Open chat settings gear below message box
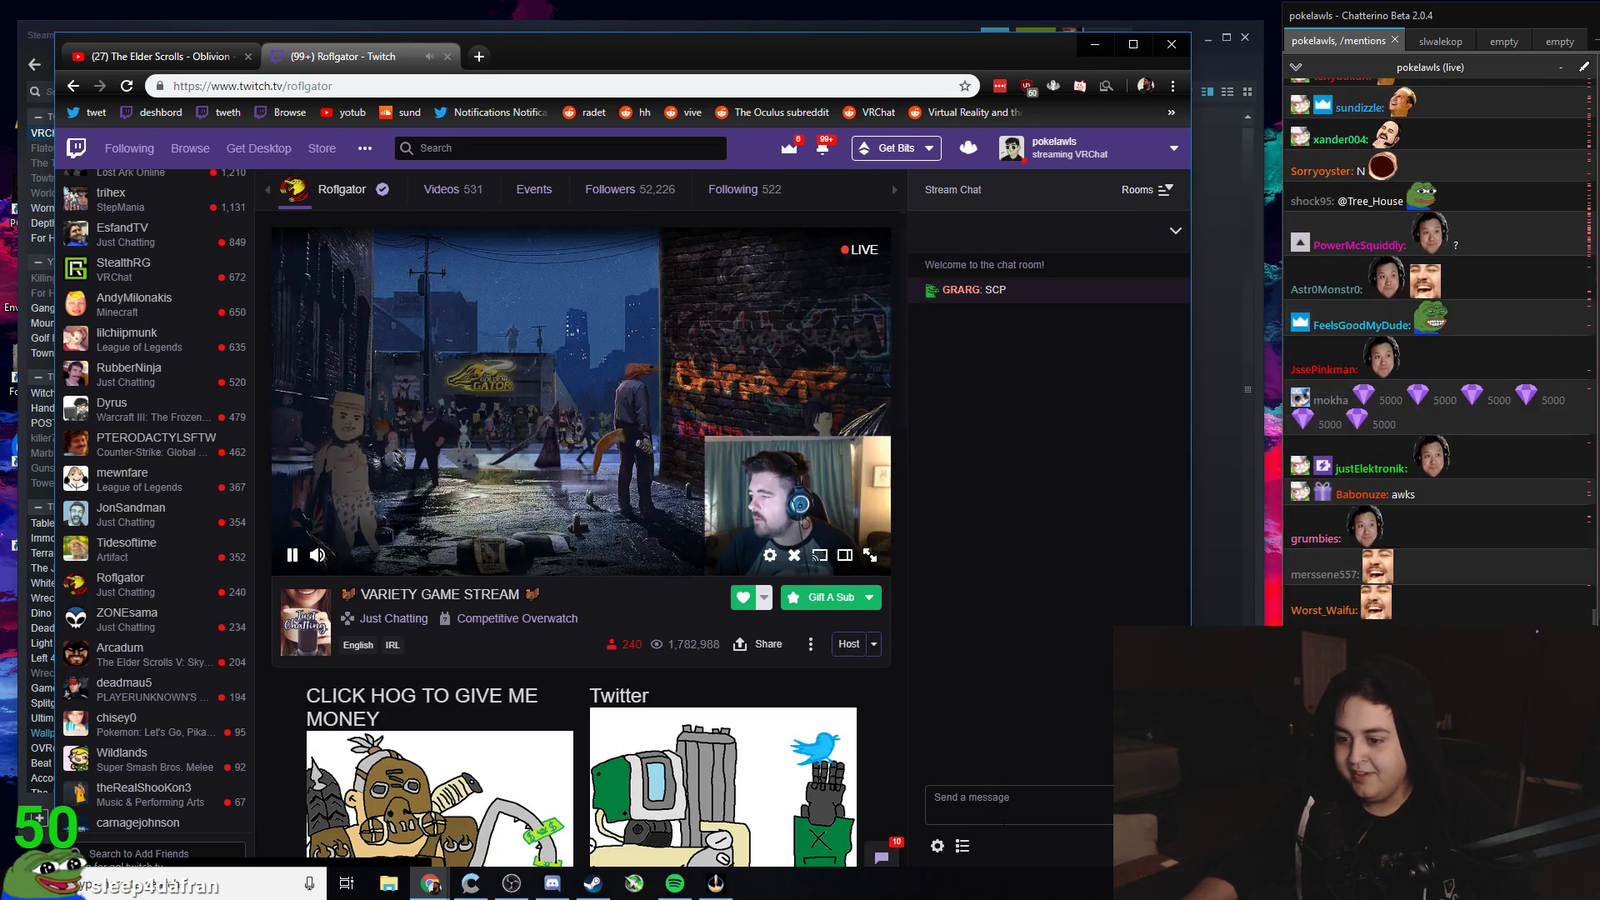This screenshot has width=1600, height=900. point(937,846)
